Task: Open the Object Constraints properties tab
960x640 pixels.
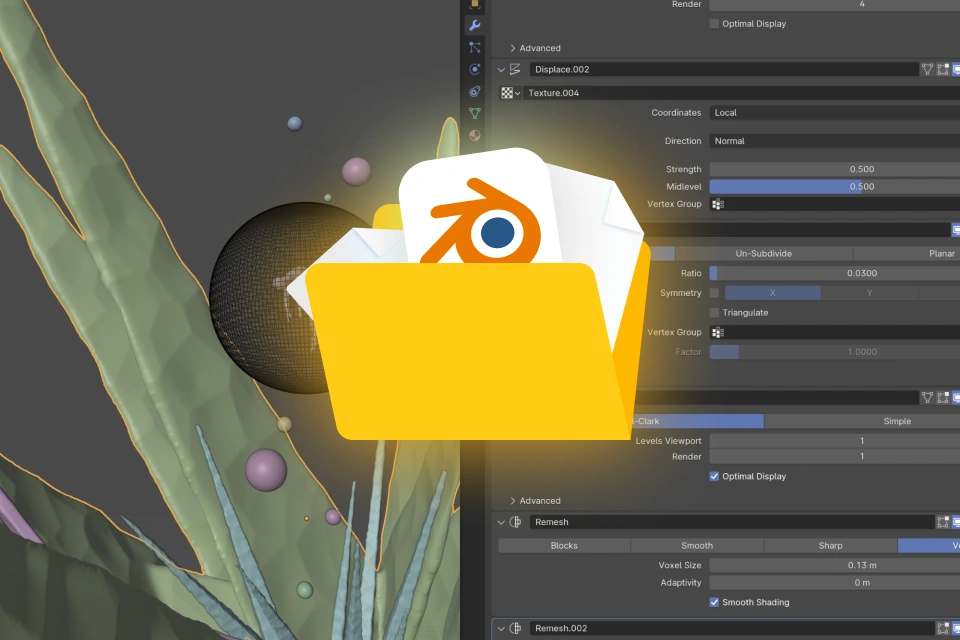Action: pos(474,91)
